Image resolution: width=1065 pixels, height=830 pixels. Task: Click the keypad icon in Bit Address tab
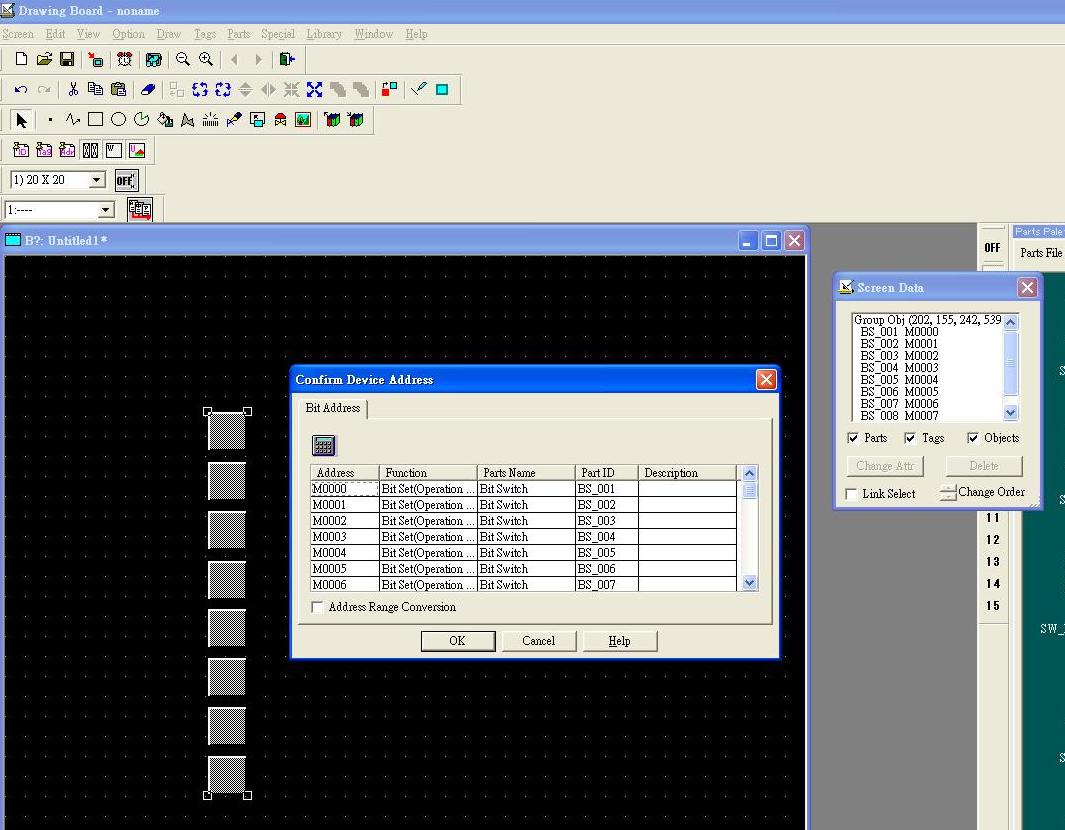pyautogui.click(x=323, y=446)
